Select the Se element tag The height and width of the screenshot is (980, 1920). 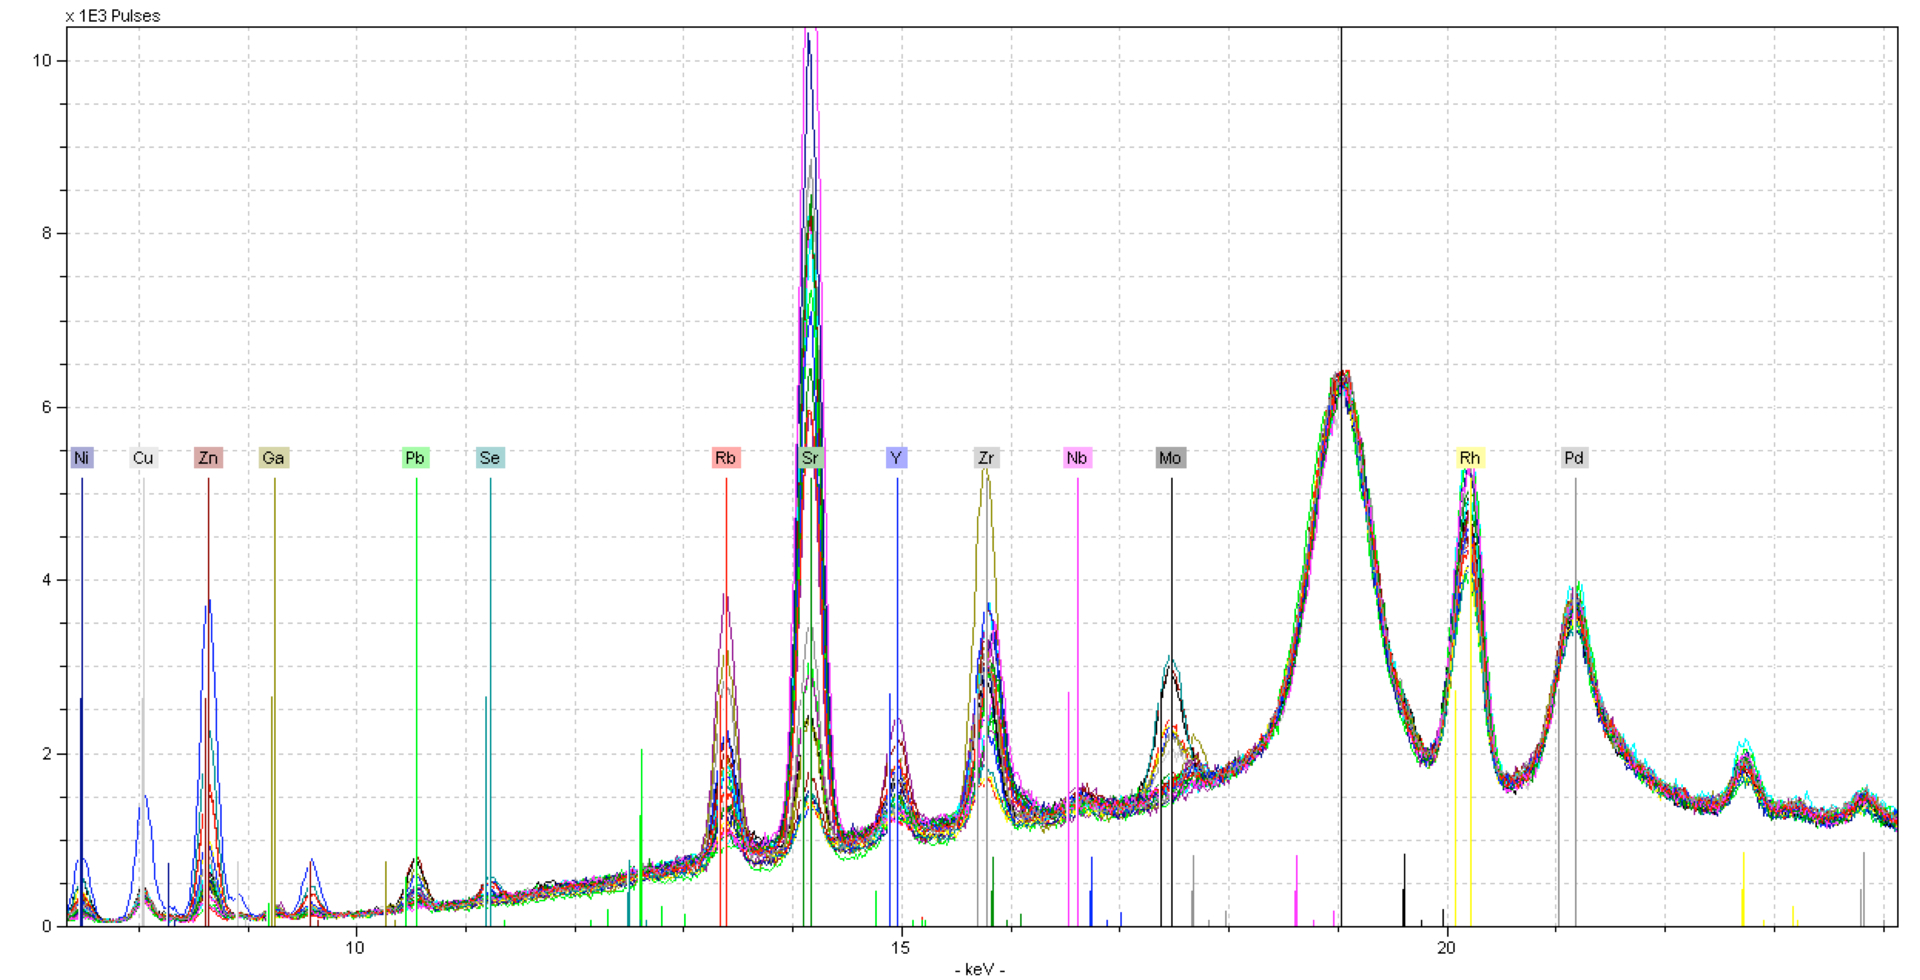pyautogui.click(x=490, y=458)
